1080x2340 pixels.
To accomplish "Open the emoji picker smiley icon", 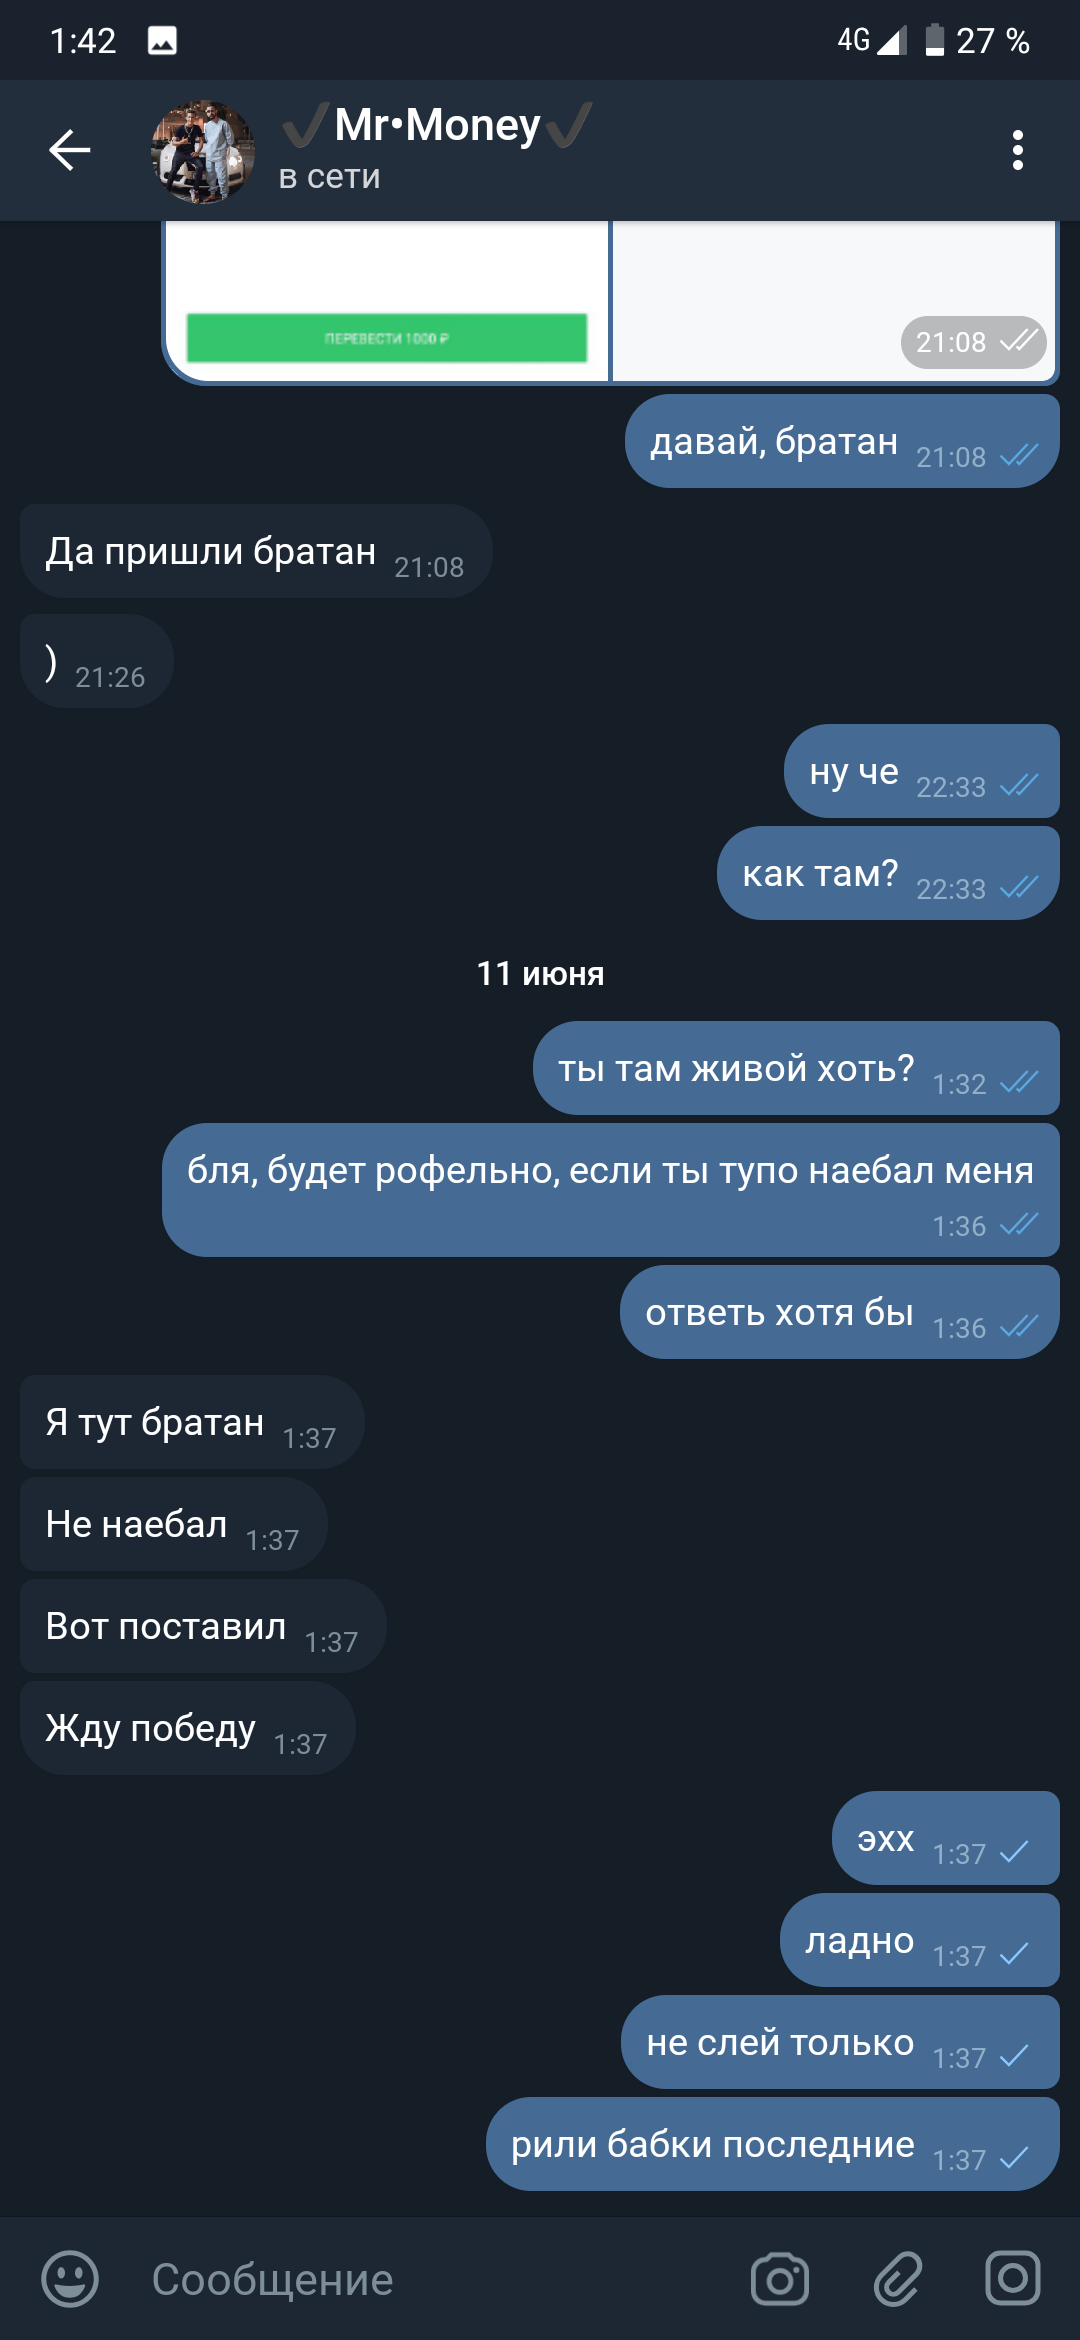I will (70, 2279).
